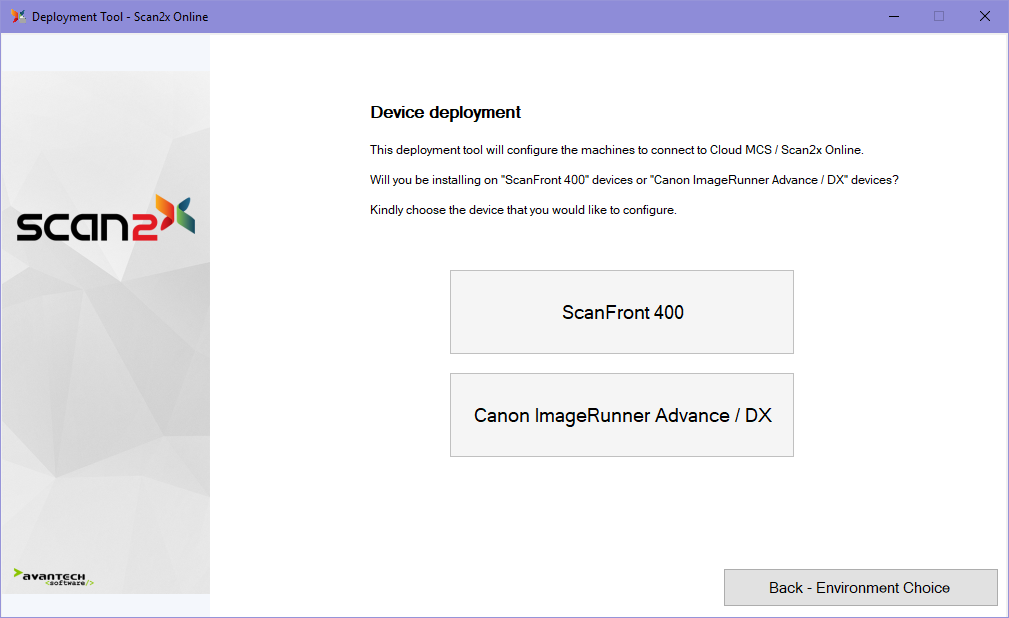Image resolution: width=1009 pixels, height=618 pixels.
Task: Click the greyed-out maximize window button
Action: point(938,16)
